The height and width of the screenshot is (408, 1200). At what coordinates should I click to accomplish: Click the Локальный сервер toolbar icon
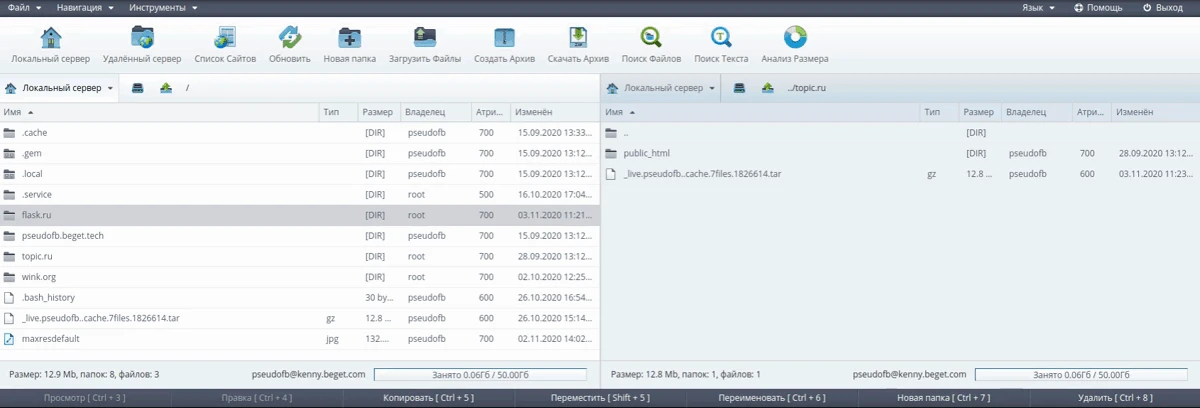coord(50,38)
